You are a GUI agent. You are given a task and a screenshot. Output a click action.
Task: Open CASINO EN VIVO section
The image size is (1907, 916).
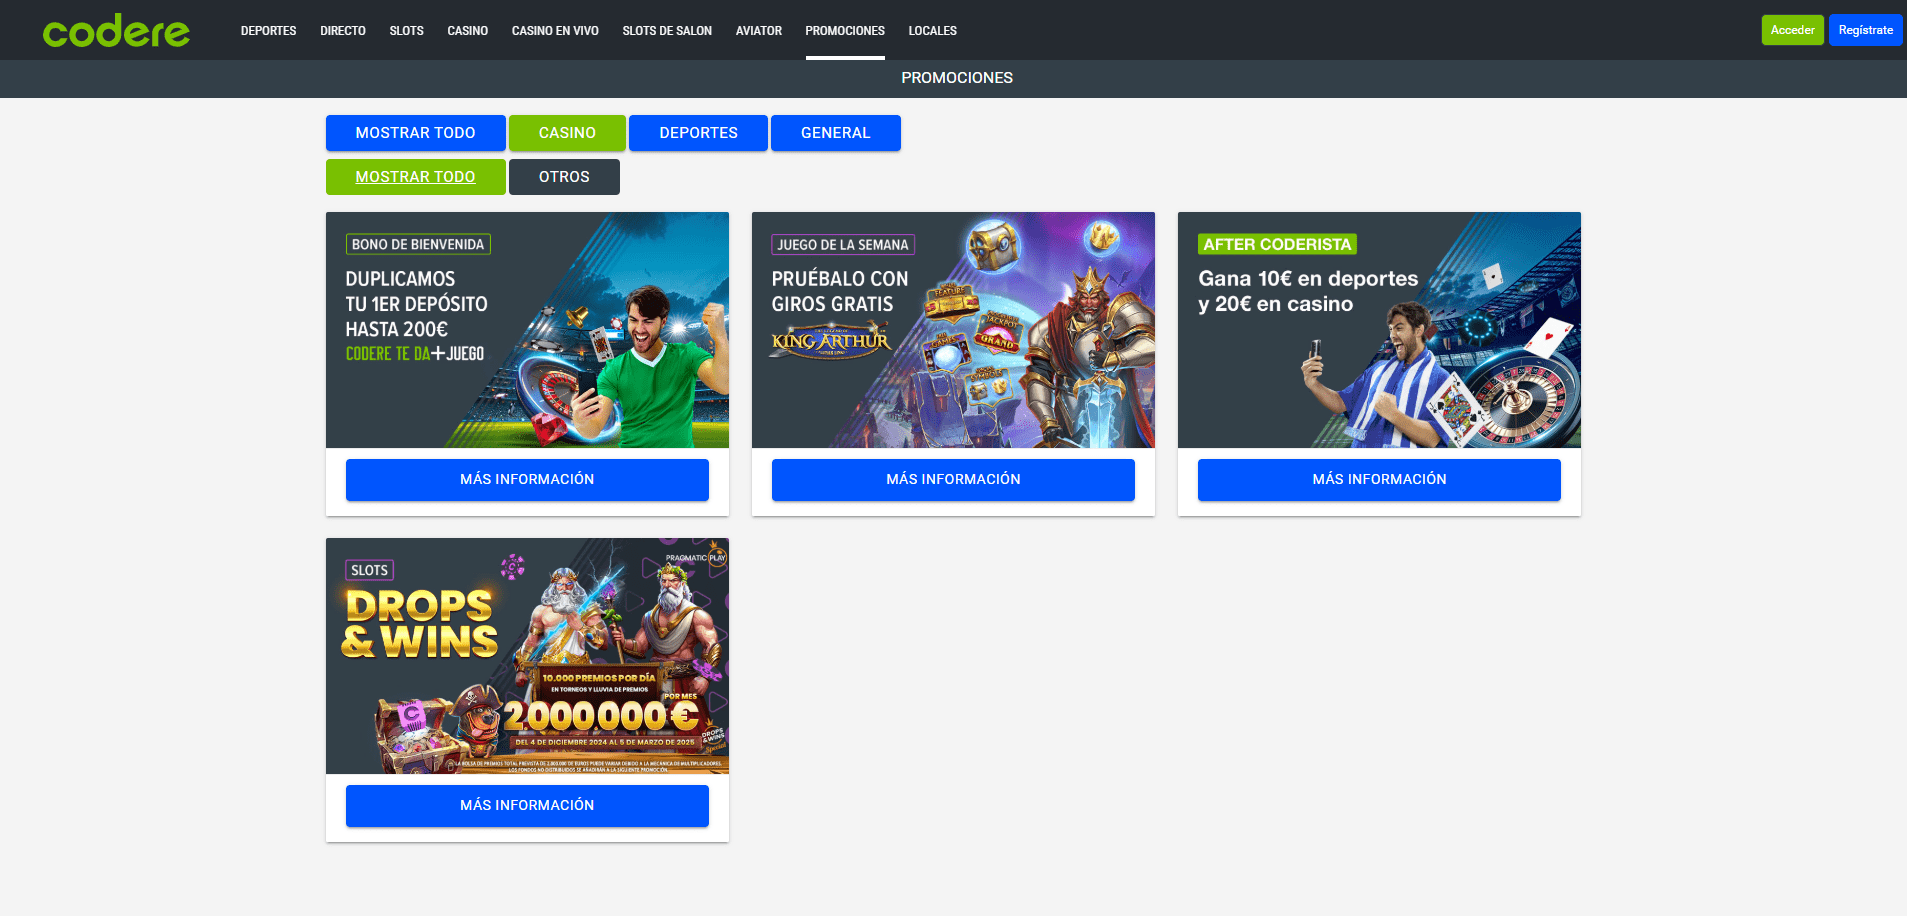555,31
